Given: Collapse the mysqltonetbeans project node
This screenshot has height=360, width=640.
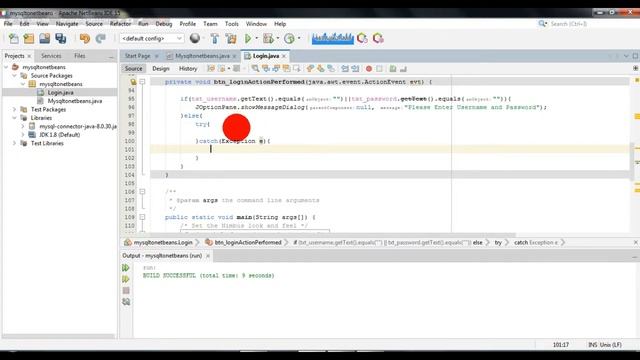Looking at the screenshot, I should click(x=6, y=67).
